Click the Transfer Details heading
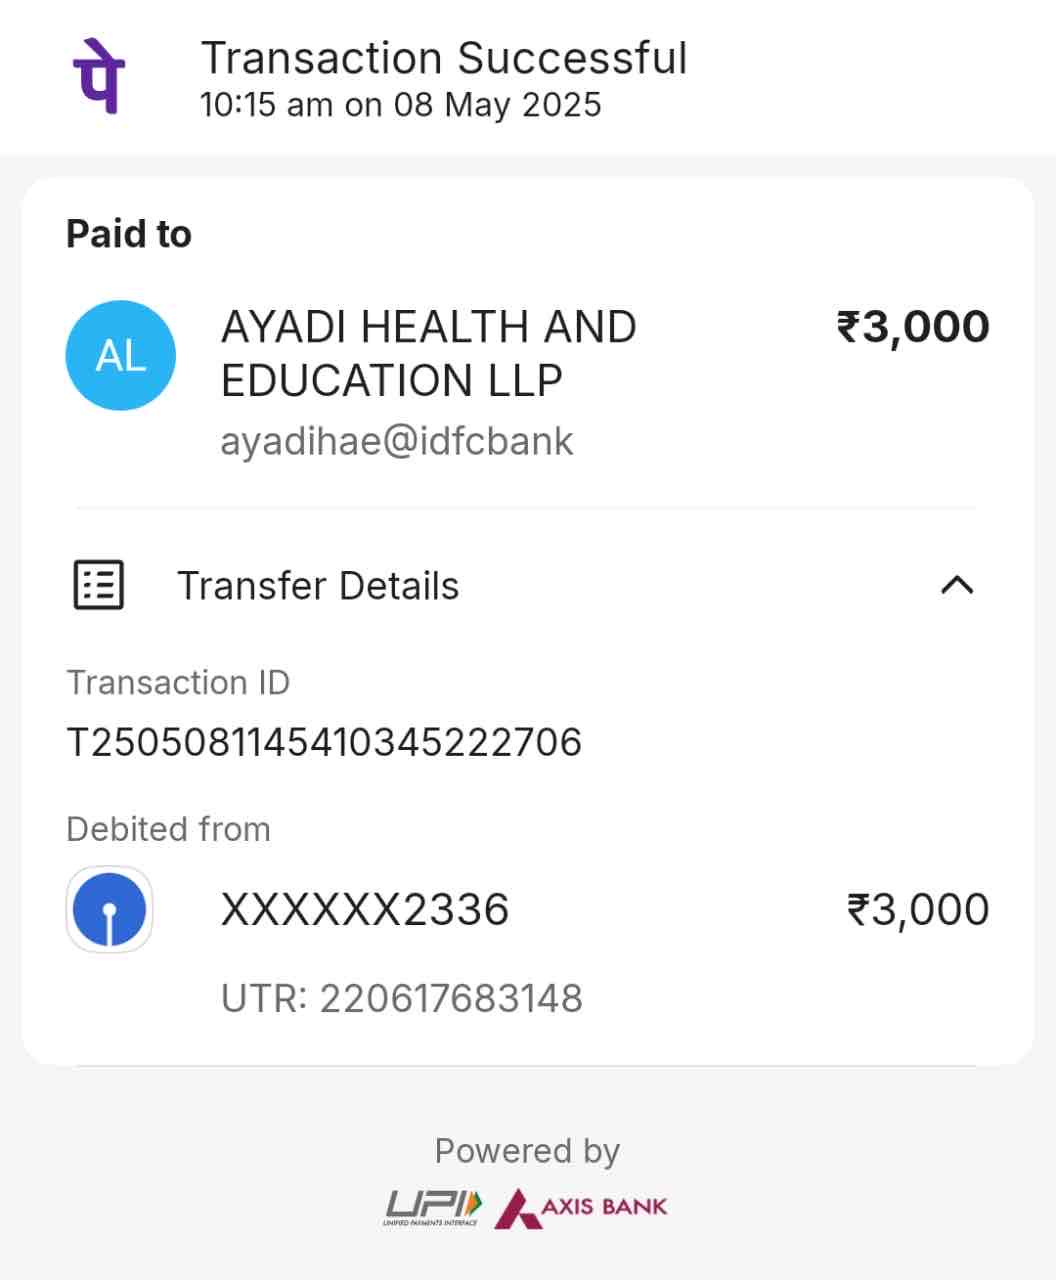Image resolution: width=1056 pixels, height=1280 pixels. click(x=317, y=586)
